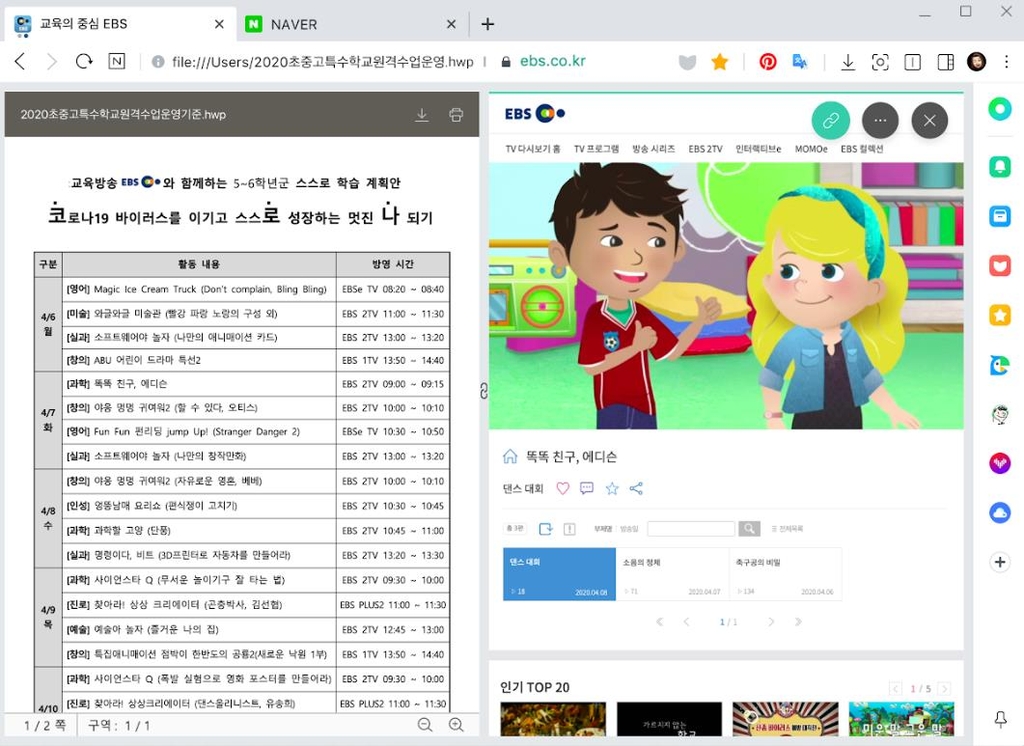Click the episode search text field
1024x746 pixels.
[x=690, y=529]
